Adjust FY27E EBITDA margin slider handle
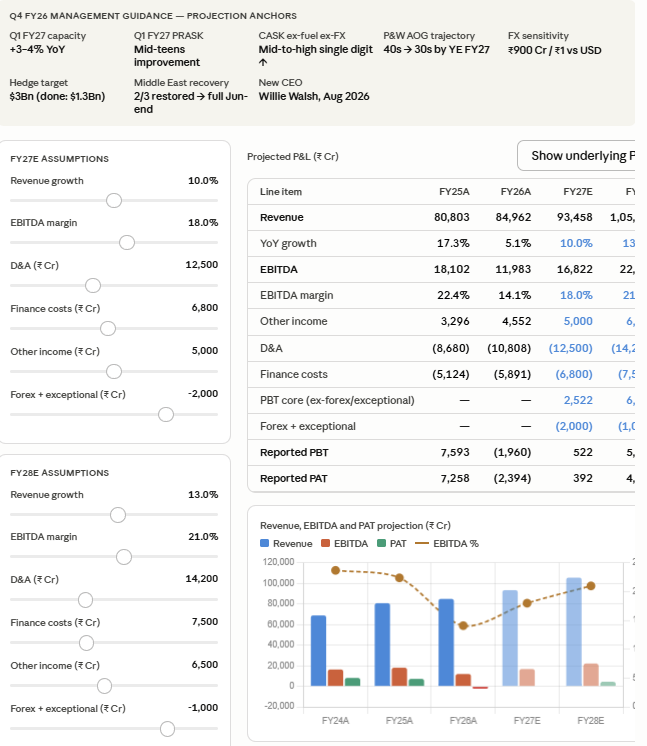Viewport: 647px width, 746px height. tap(127, 242)
